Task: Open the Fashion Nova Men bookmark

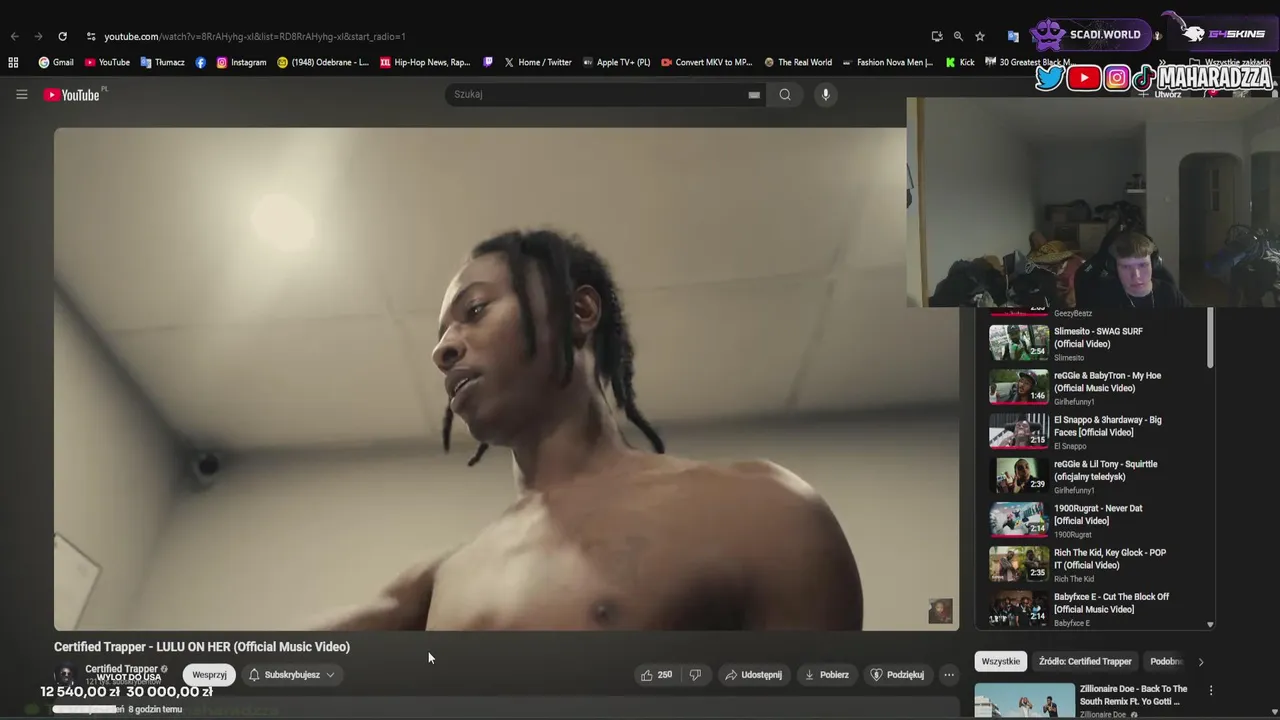Action: [x=888, y=62]
